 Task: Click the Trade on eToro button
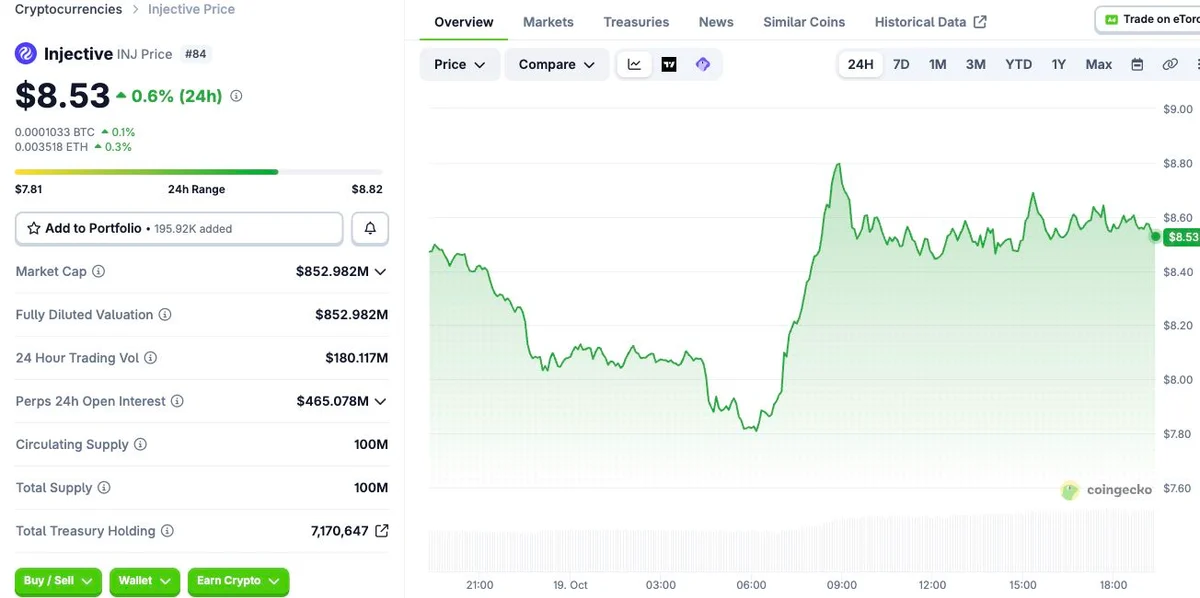tap(1150, 19)
